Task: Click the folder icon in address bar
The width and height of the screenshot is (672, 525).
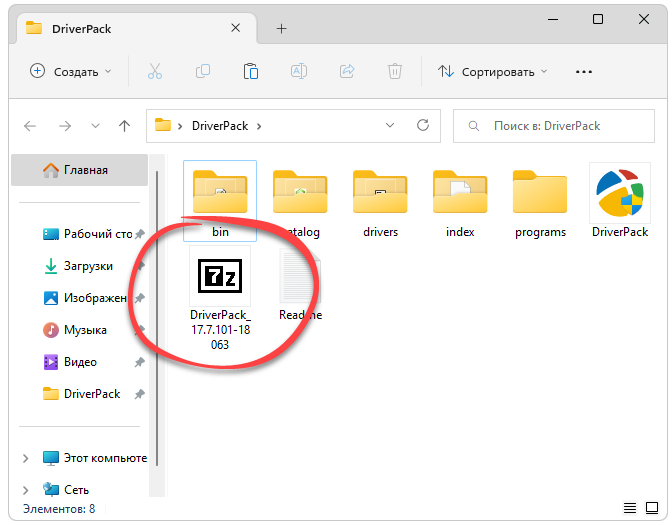Action: (163, 125)
